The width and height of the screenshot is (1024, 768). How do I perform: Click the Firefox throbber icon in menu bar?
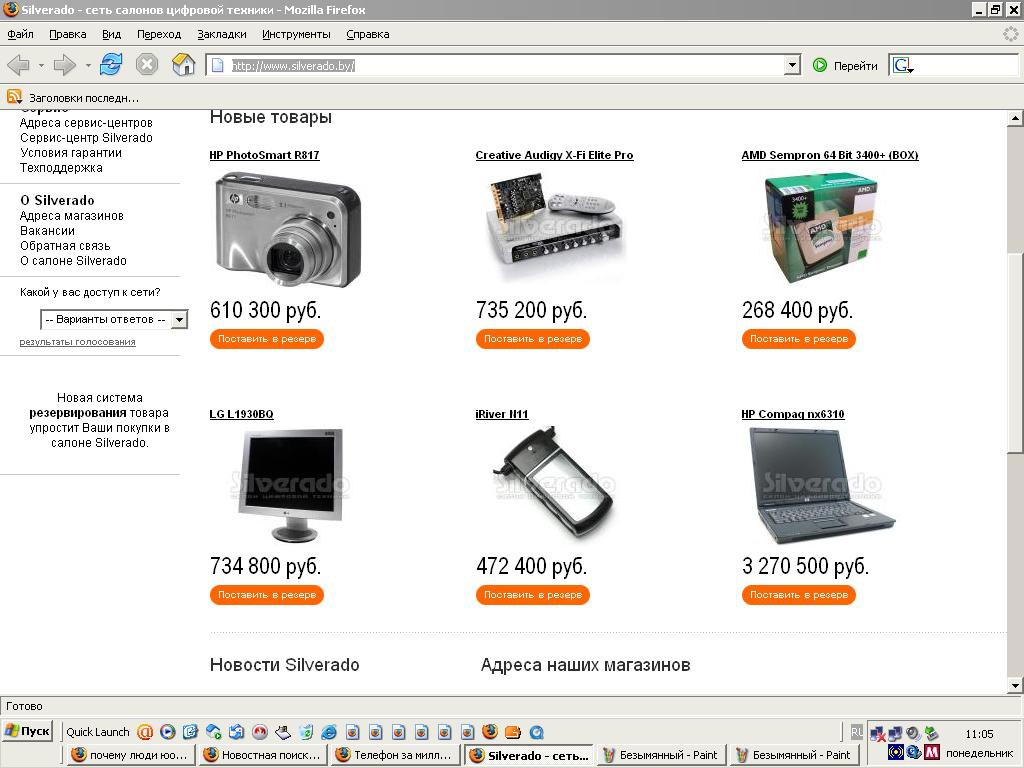(1010, 33)
